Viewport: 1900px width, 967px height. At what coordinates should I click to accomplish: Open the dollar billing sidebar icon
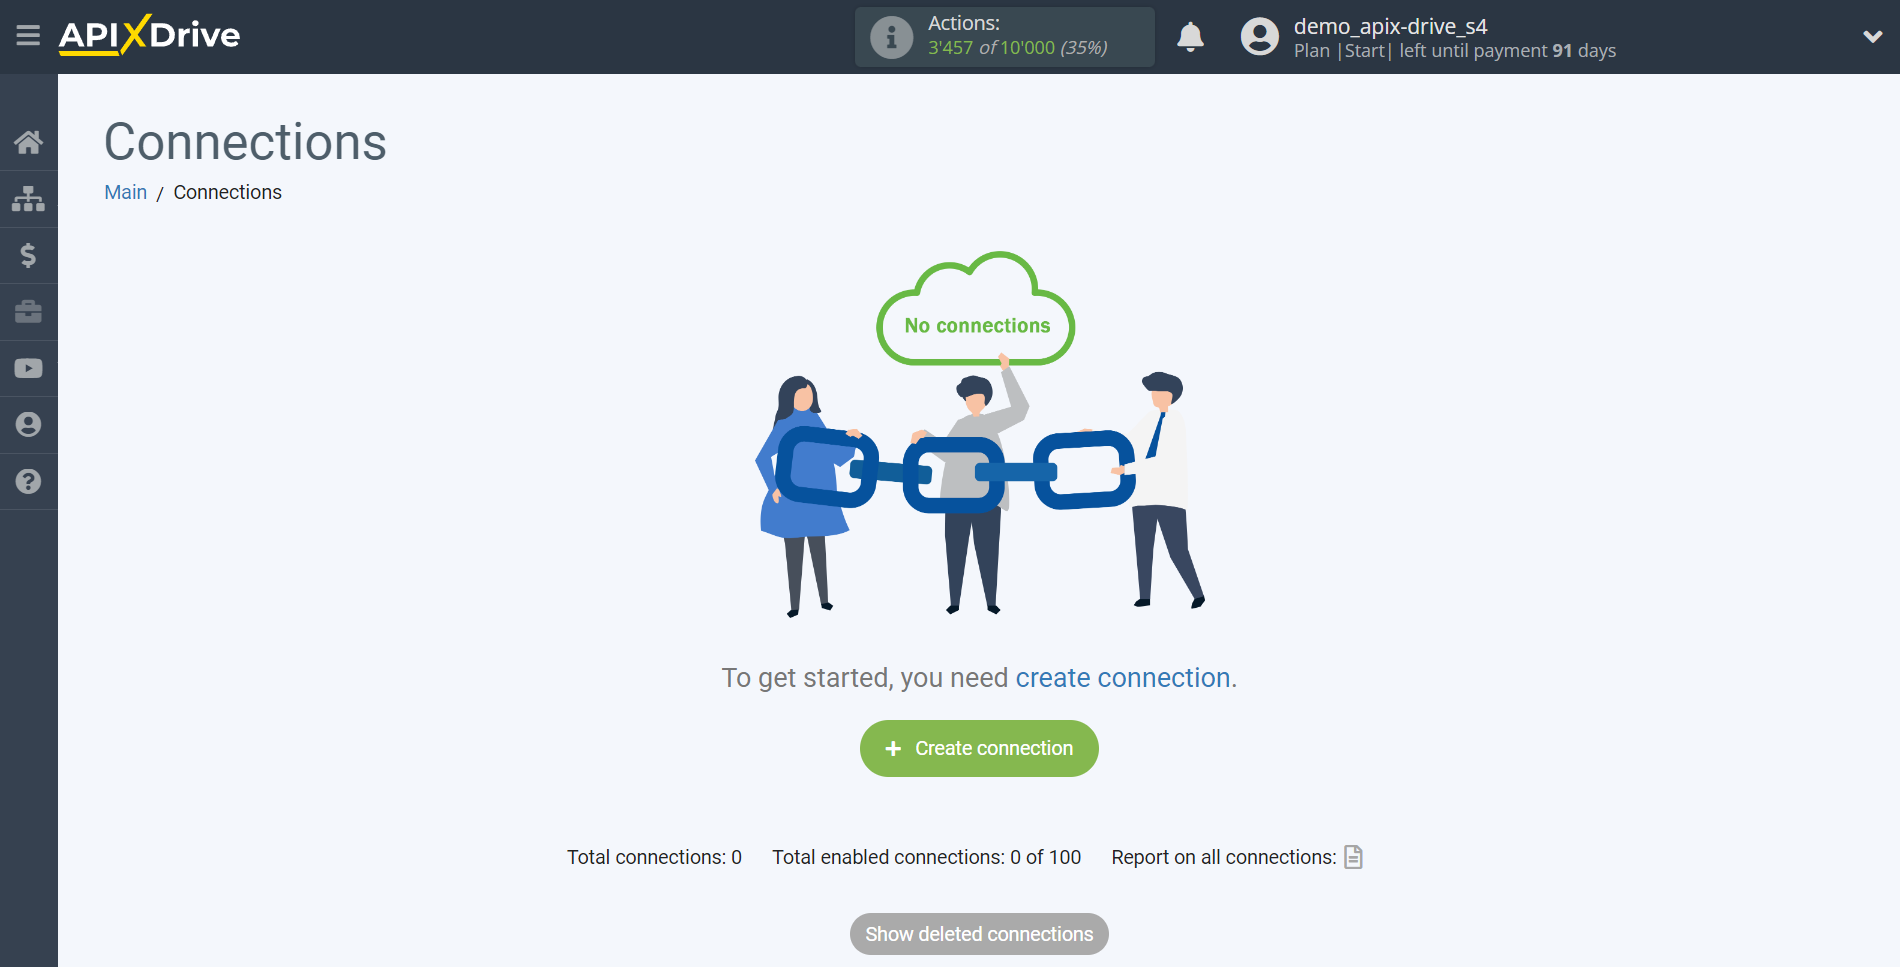click(28, 256)
